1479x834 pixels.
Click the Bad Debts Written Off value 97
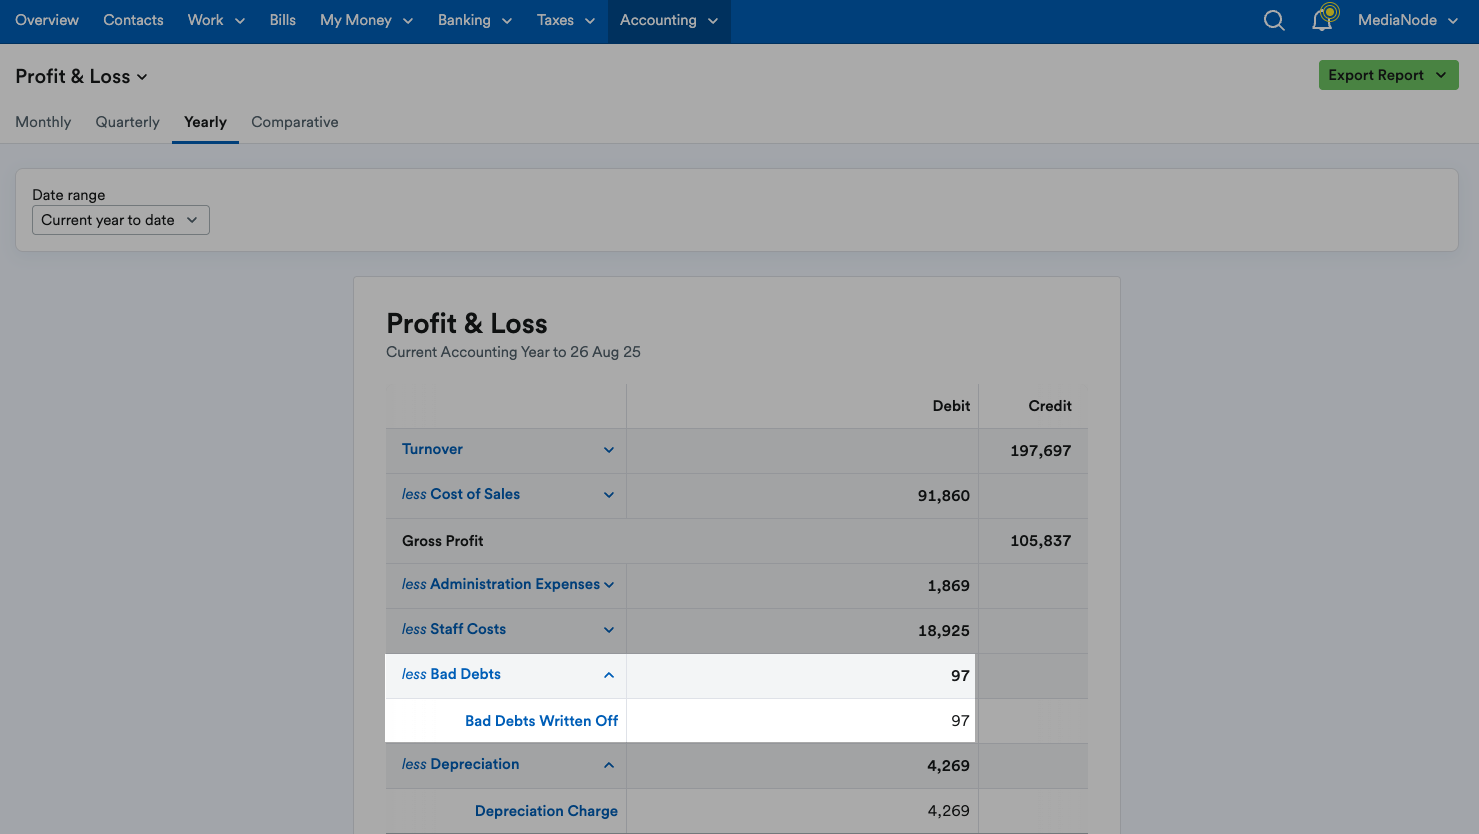960,721
